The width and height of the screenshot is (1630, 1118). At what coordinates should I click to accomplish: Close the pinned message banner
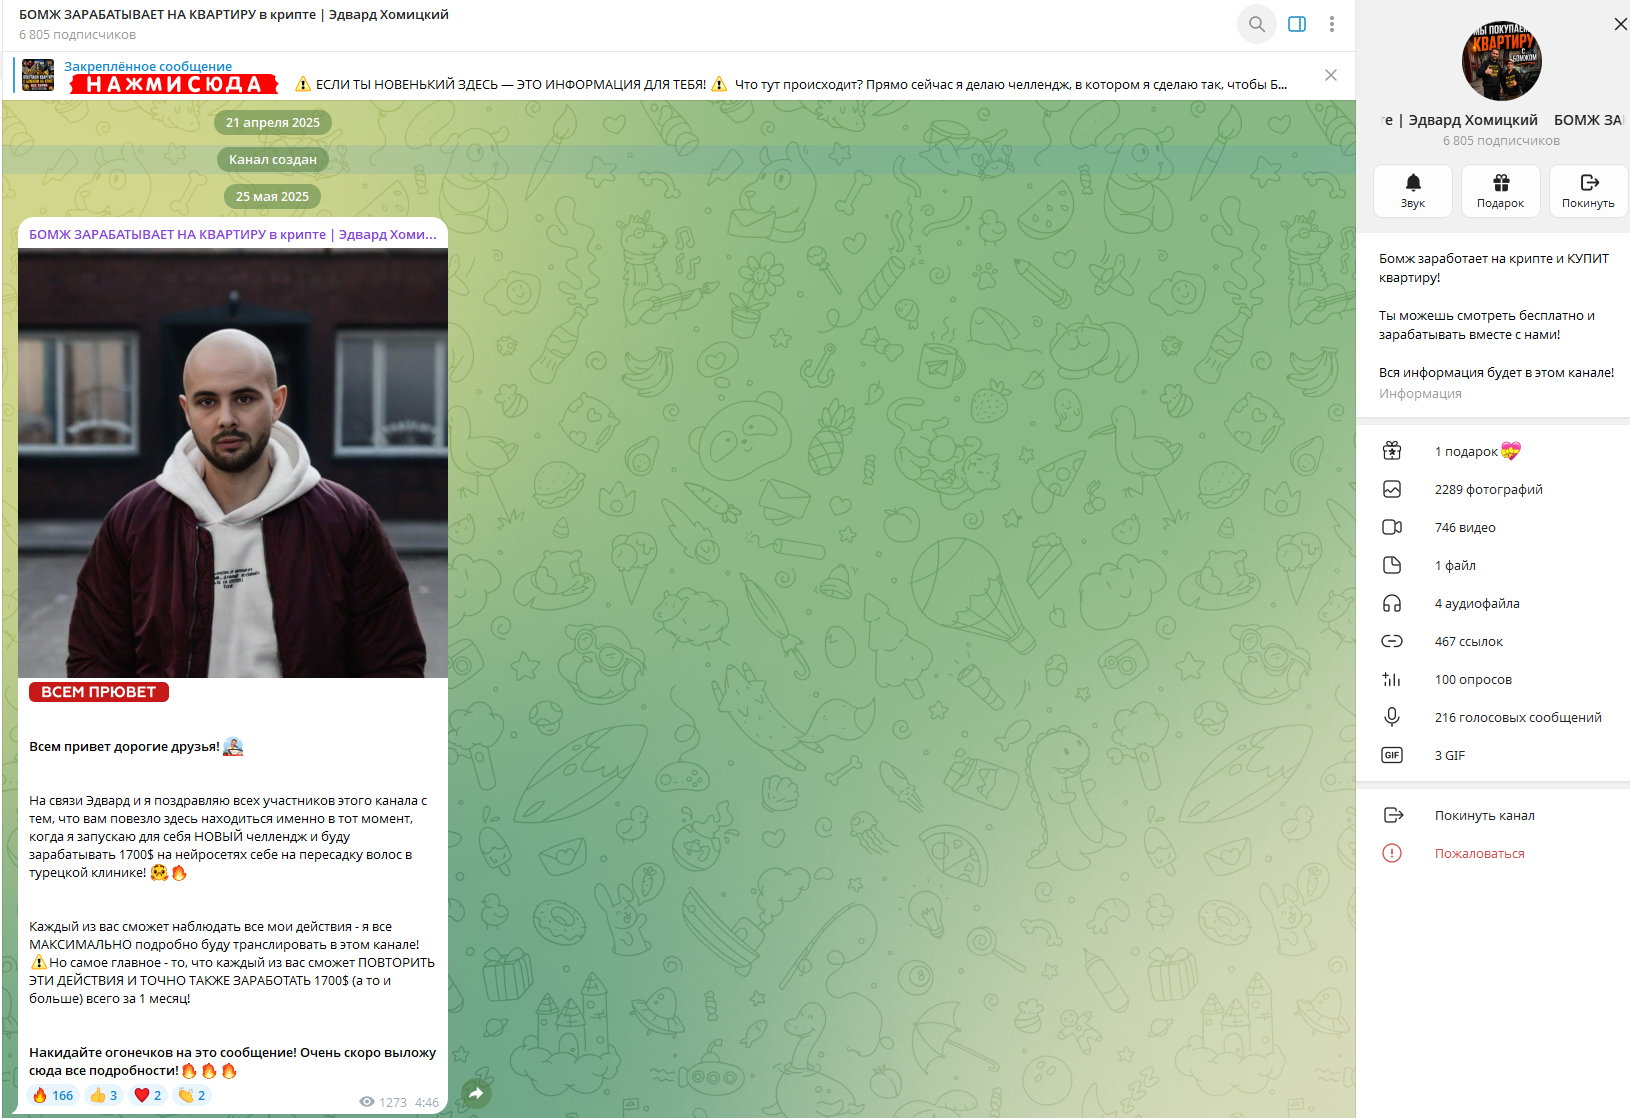pyautogui.click(x=1331, y=75)
